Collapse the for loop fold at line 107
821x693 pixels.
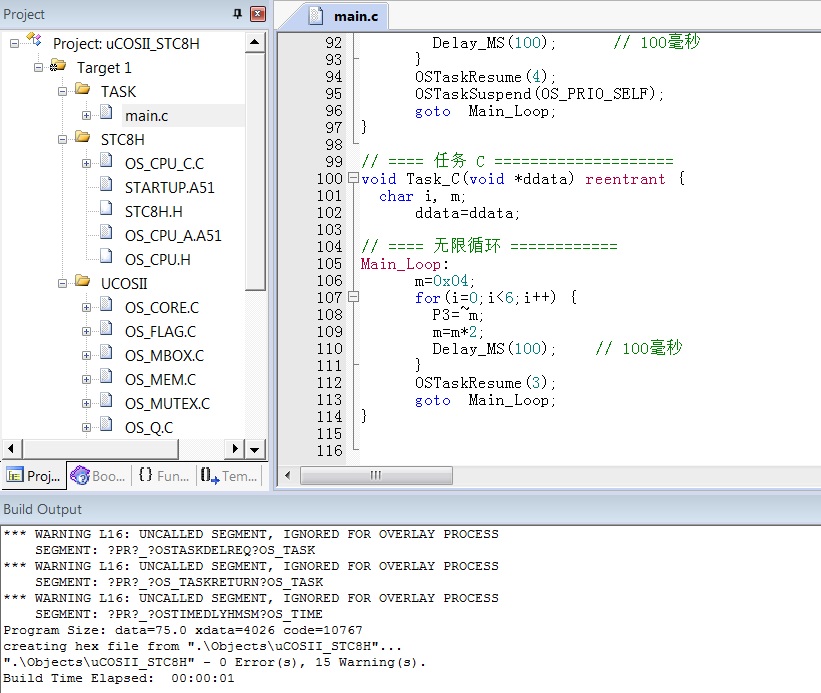point(353,297)
